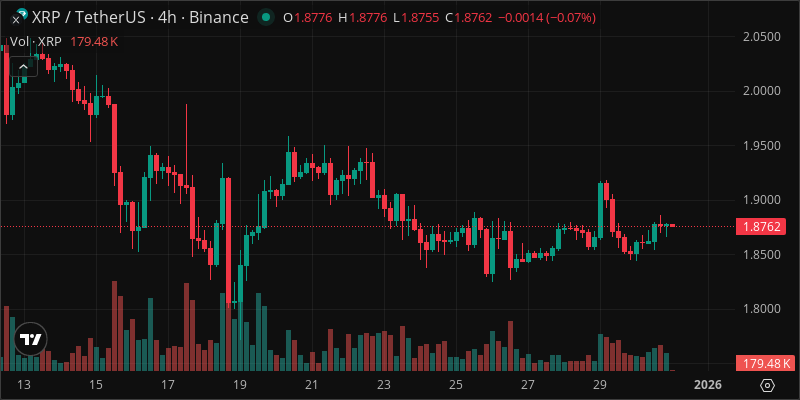
Task: Click the 2026 label on the time axis
Action: pos(708,384)
